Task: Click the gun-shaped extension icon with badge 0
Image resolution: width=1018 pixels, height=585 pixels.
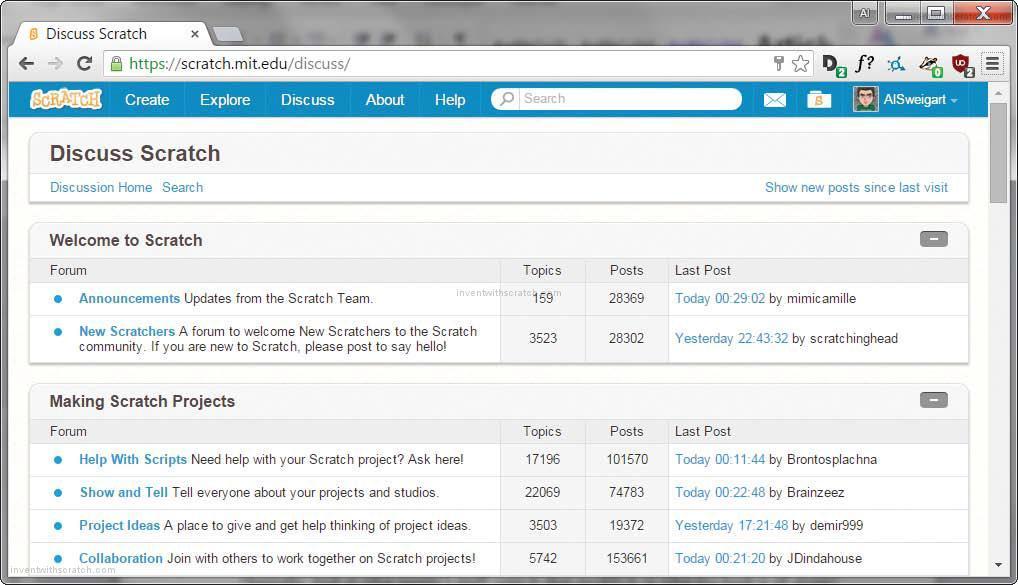Action: [930, 65]
